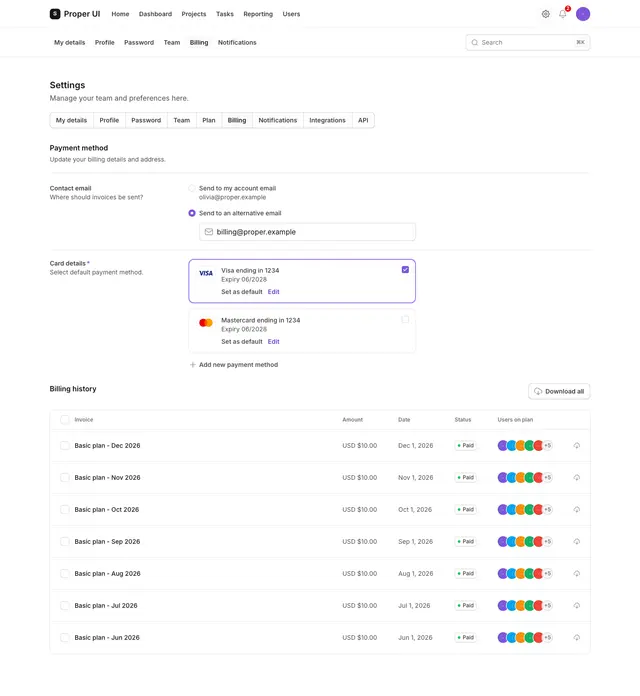The width and height of the screenshot is (640, 696).
Task: Open Dashboard in top navigation
Action: point(155,14)
